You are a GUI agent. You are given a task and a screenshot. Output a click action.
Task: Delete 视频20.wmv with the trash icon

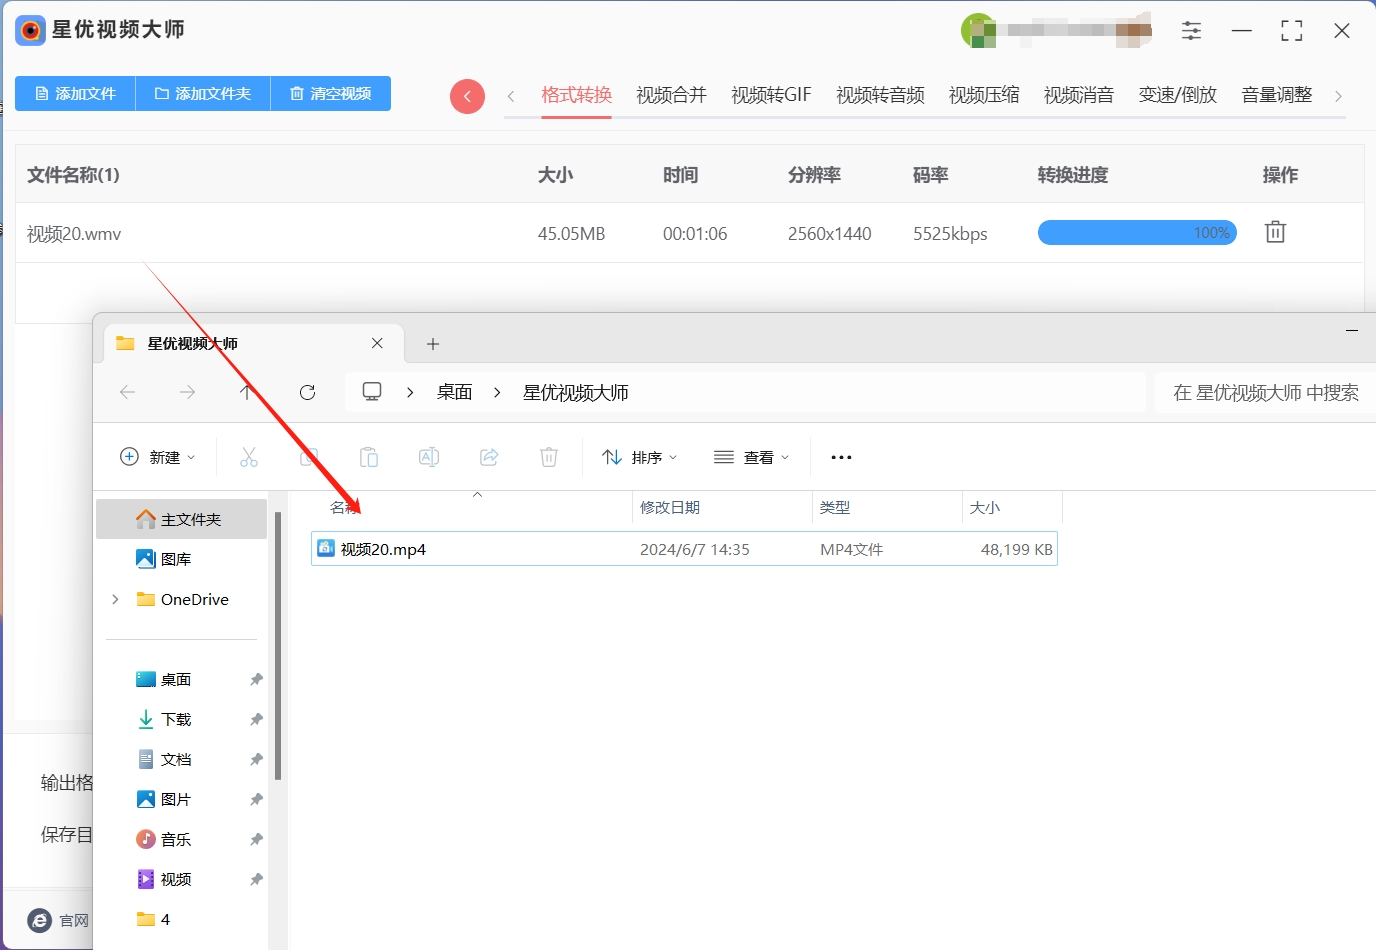pos(1275,232)
